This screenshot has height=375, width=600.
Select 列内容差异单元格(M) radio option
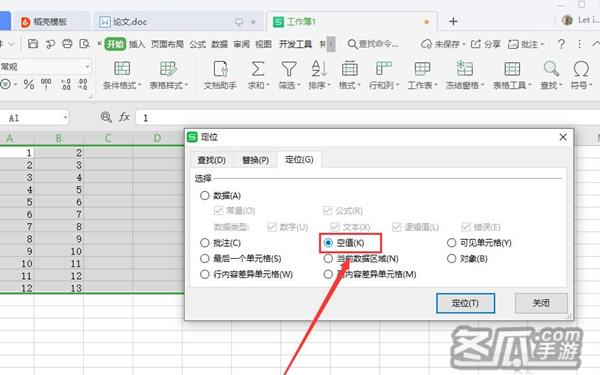[x=328, y=274]
